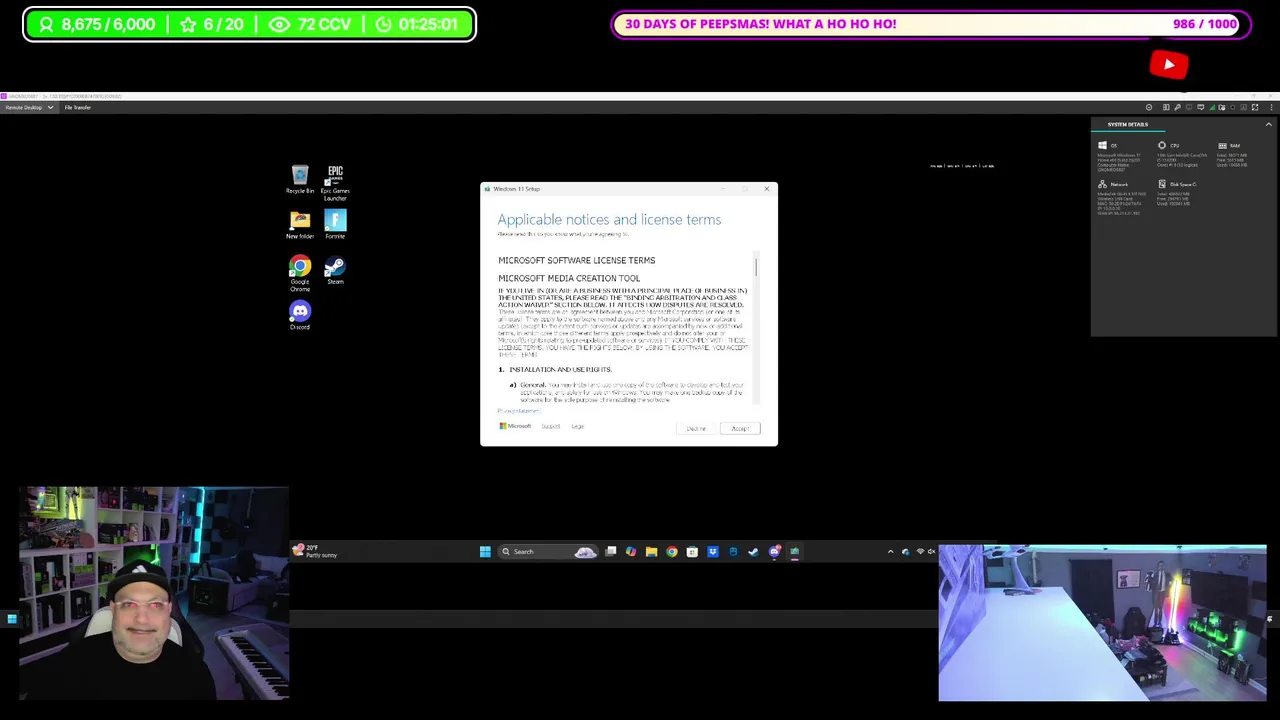The image size is (1280, 720).
Task: Click the chat icon in remote toolbar
Action: click(1201, 107)
